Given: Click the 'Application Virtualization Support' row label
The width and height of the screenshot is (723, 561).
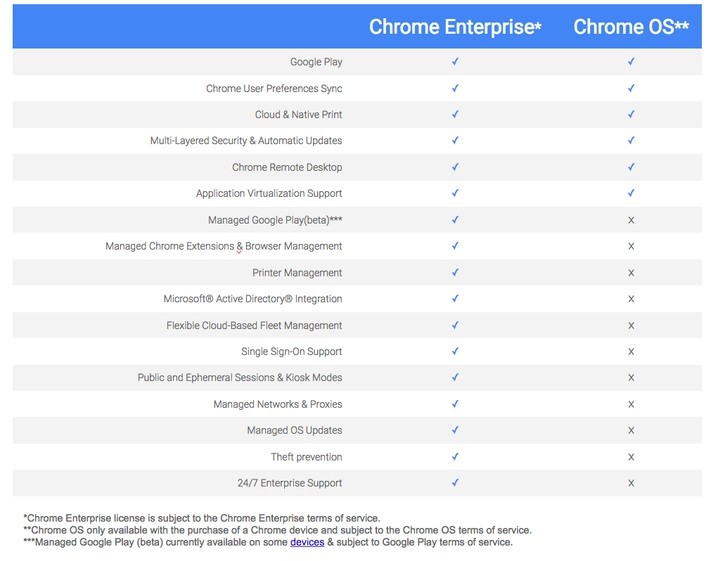Looking at the screenshot, I should (x=269, y=193).
